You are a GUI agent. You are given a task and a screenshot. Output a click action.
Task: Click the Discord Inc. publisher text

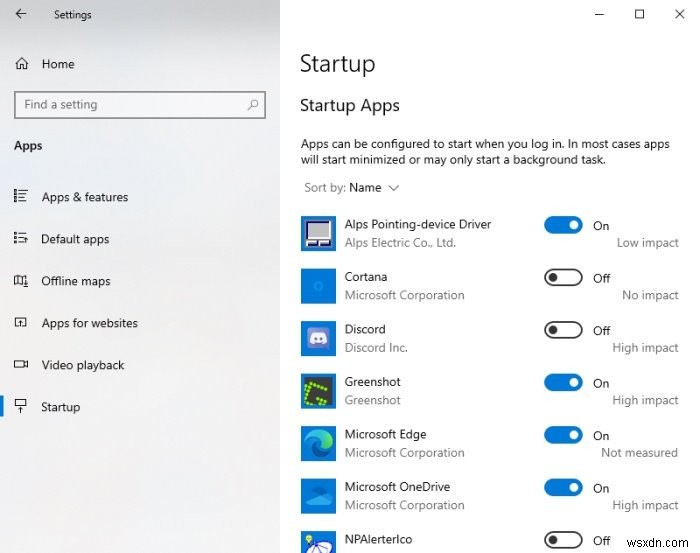coord(376,348)
